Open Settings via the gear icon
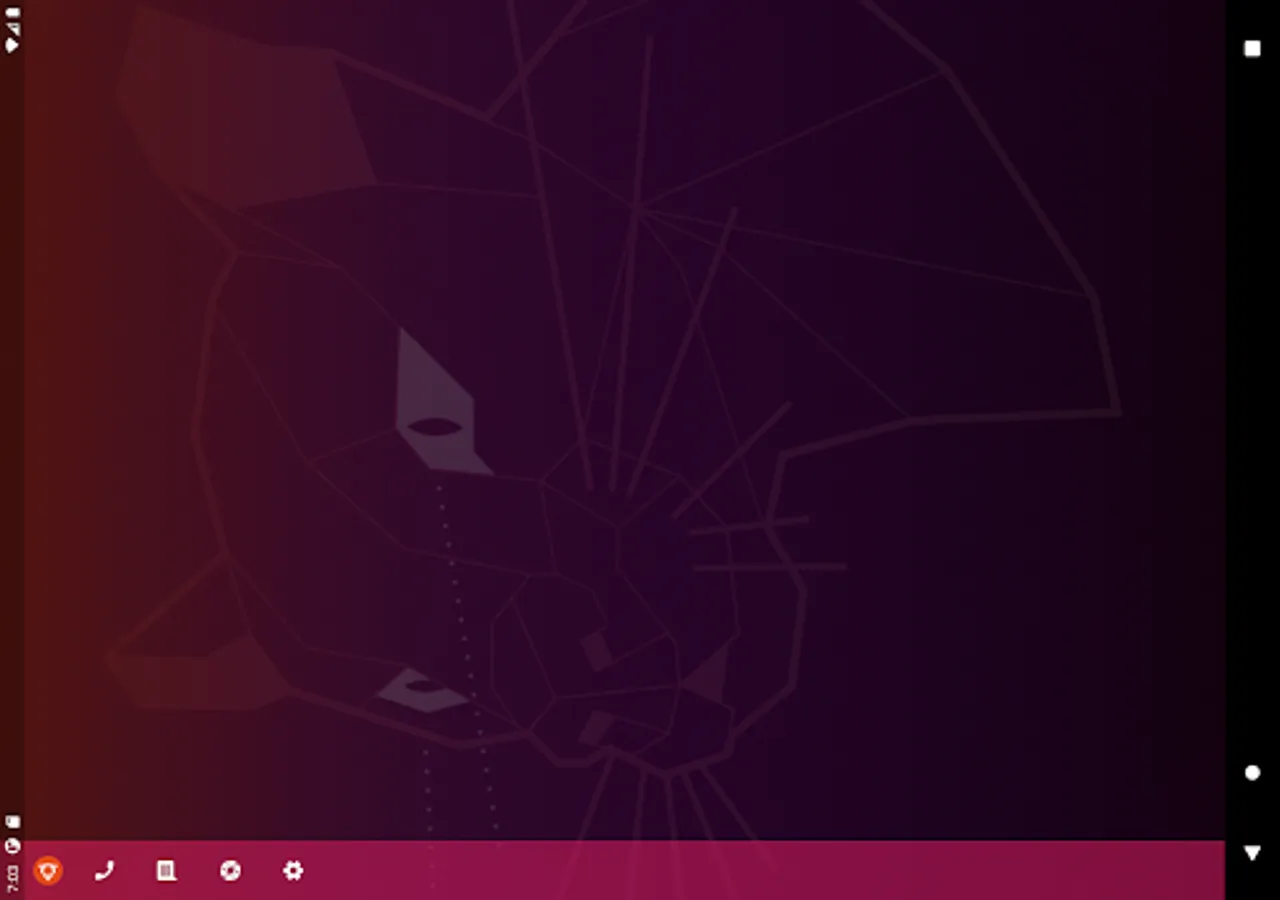Screen dimensions: 1280x900 coord(293,871)
